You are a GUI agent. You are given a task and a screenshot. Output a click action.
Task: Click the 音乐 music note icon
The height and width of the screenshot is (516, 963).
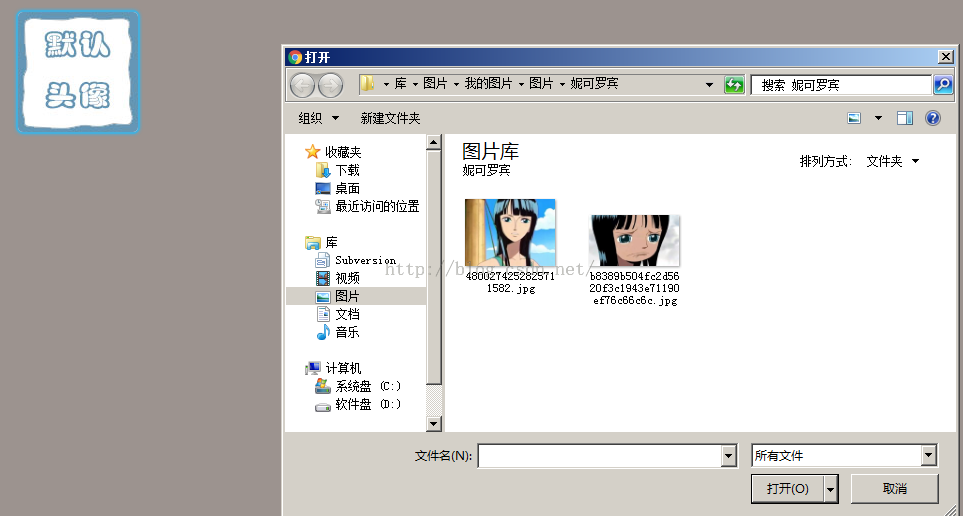(x=323, y=332)
